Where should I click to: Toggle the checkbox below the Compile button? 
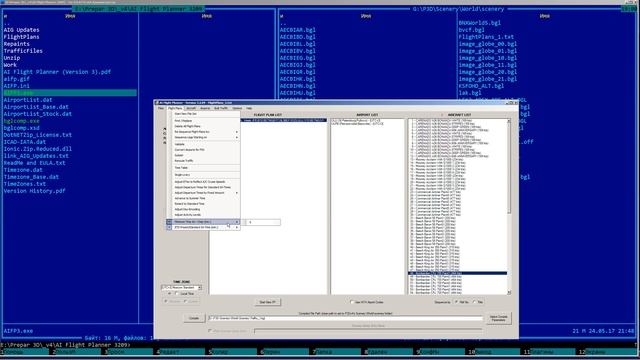[x=210, y=331]
